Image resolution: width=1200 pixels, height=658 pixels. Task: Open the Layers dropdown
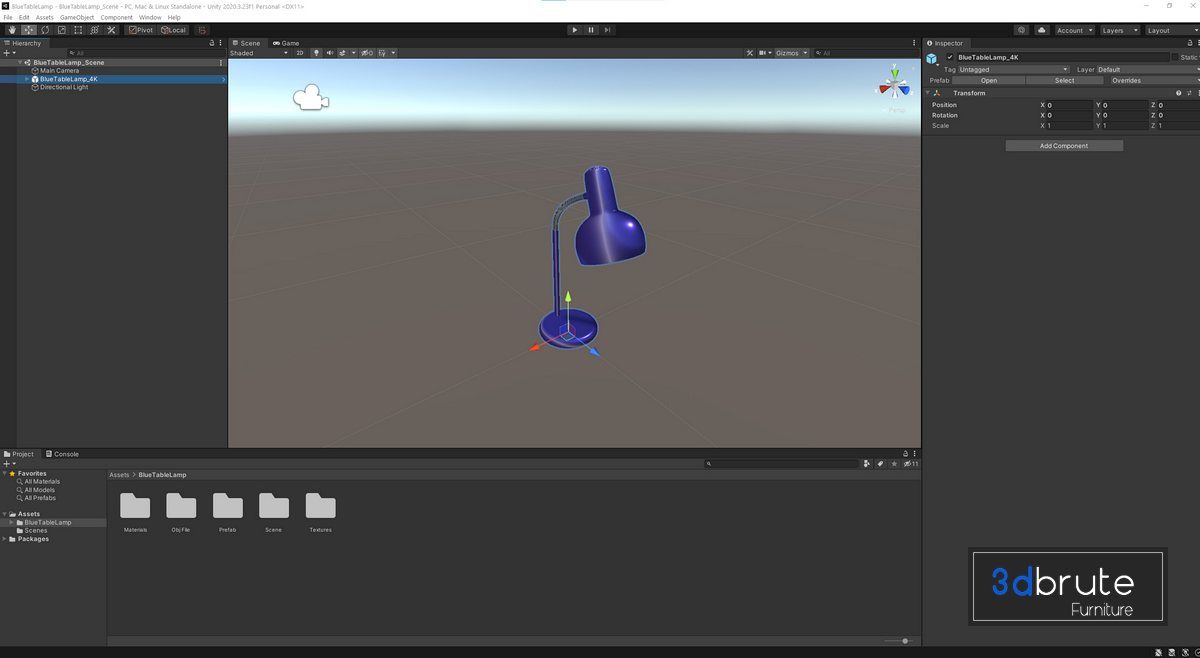tap(1119, 30)
